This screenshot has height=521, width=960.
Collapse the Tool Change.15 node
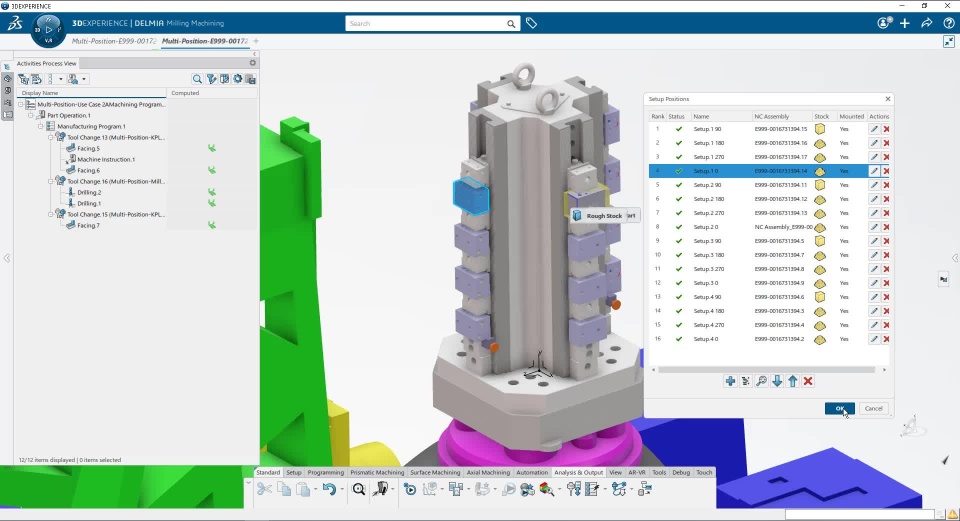pos(51,214)
